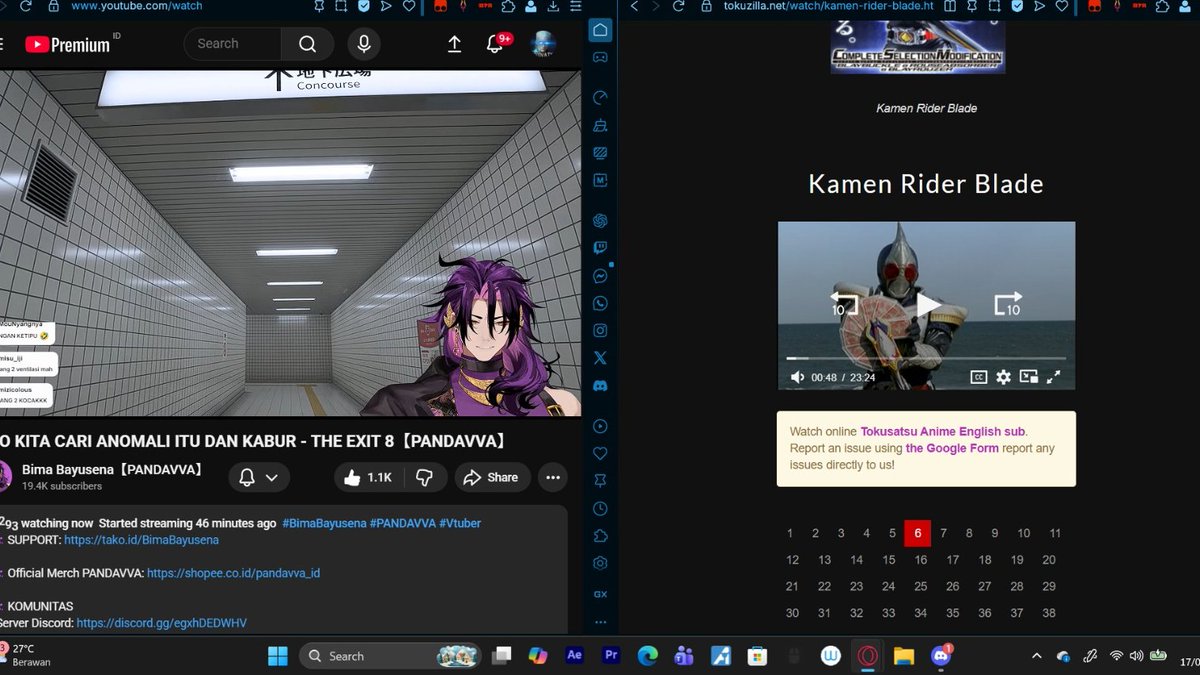Open Messenger in the Opera GX sidebar
This screenshot has width=1200, height=675.
600,275
